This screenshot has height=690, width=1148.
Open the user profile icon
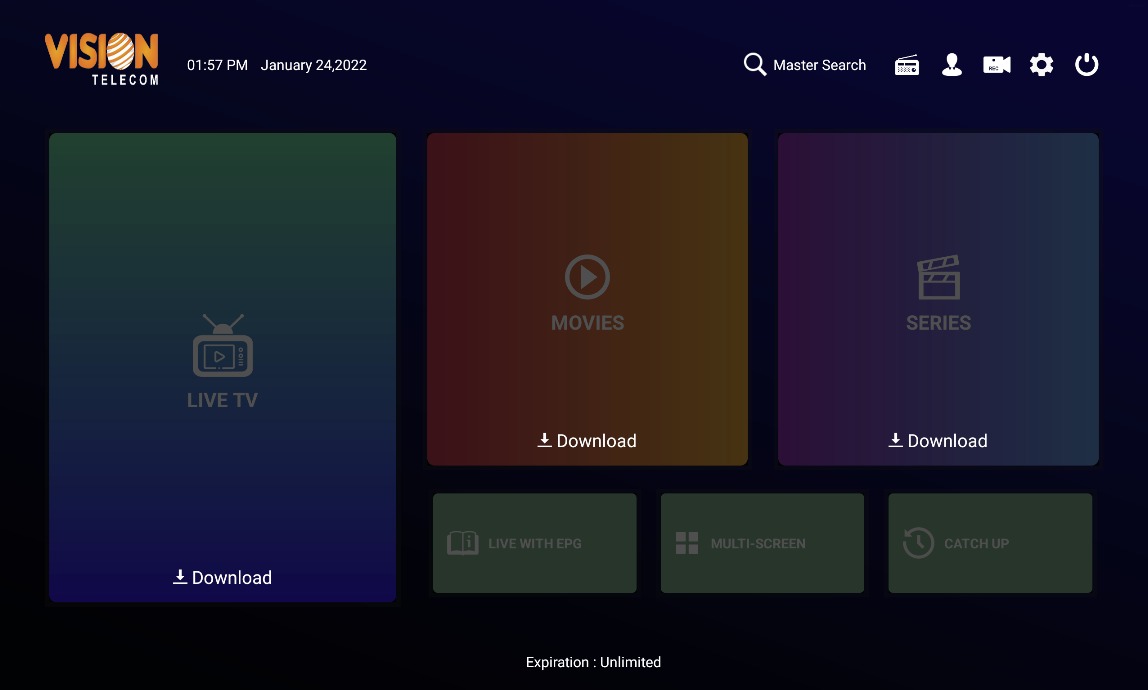(x=952, y=64)
